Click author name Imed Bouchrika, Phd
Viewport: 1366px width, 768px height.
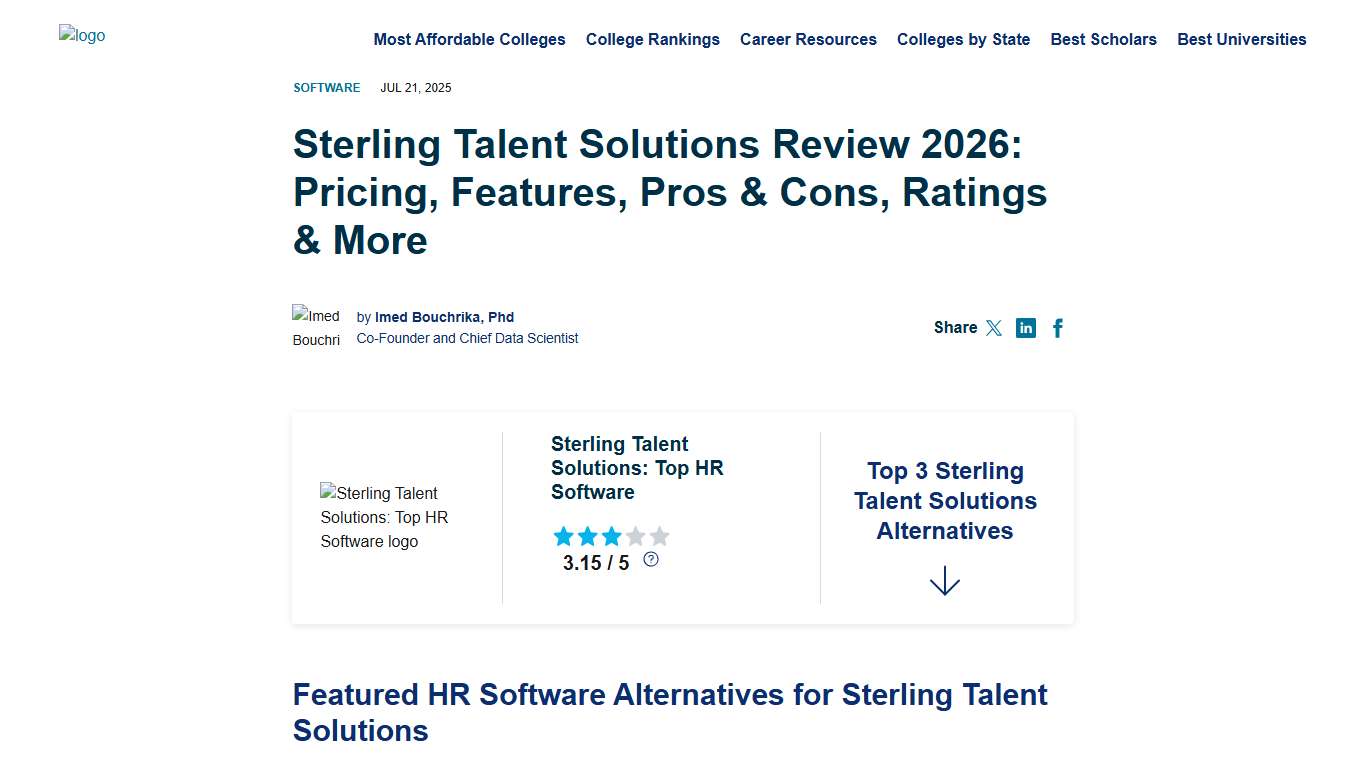(x=444, y=317)
